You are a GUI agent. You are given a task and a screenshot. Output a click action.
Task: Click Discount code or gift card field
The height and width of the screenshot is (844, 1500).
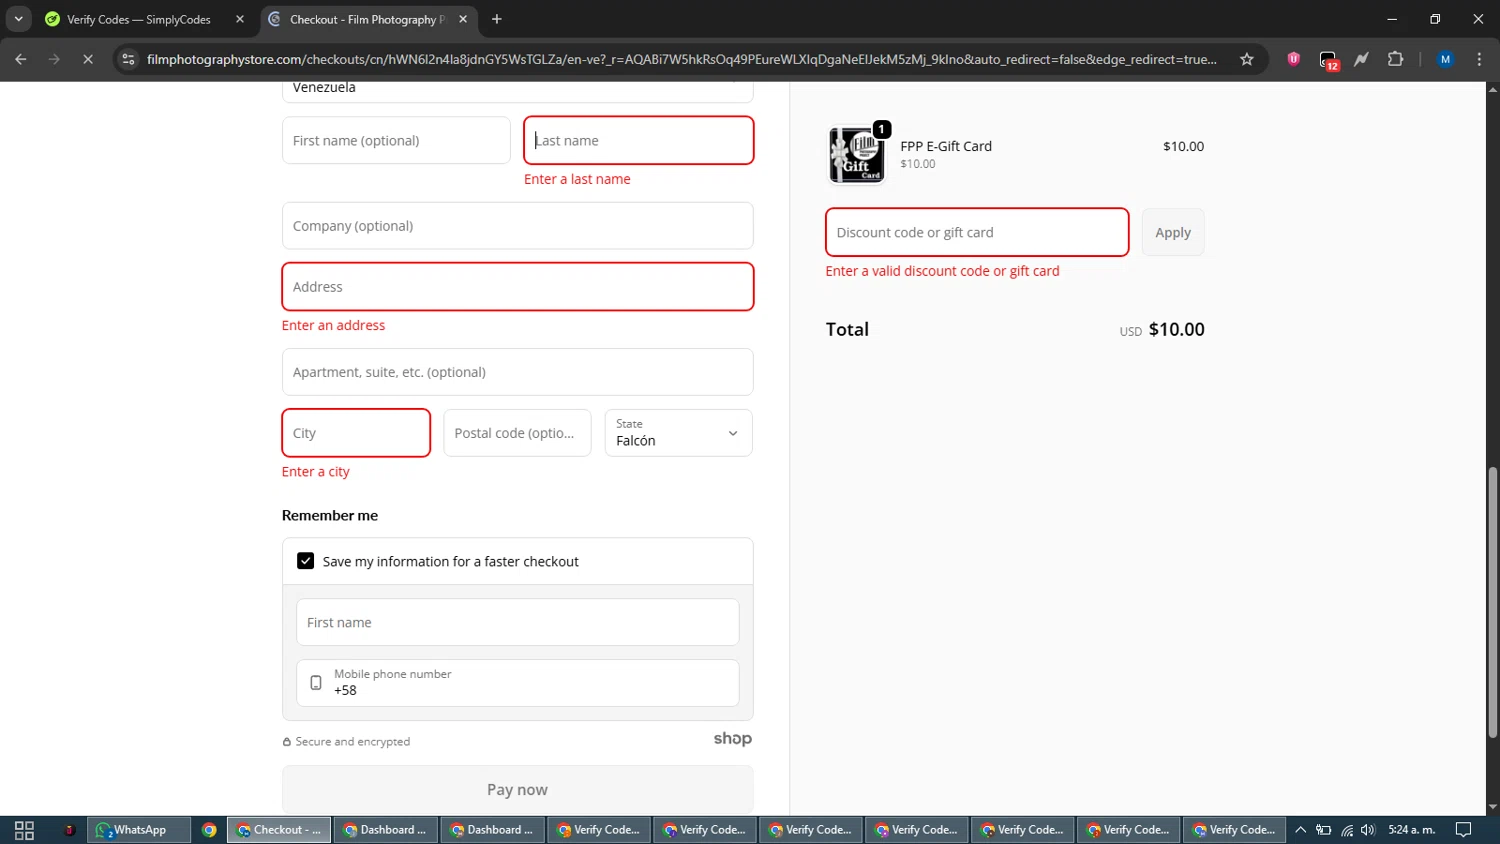click(977, 232)
